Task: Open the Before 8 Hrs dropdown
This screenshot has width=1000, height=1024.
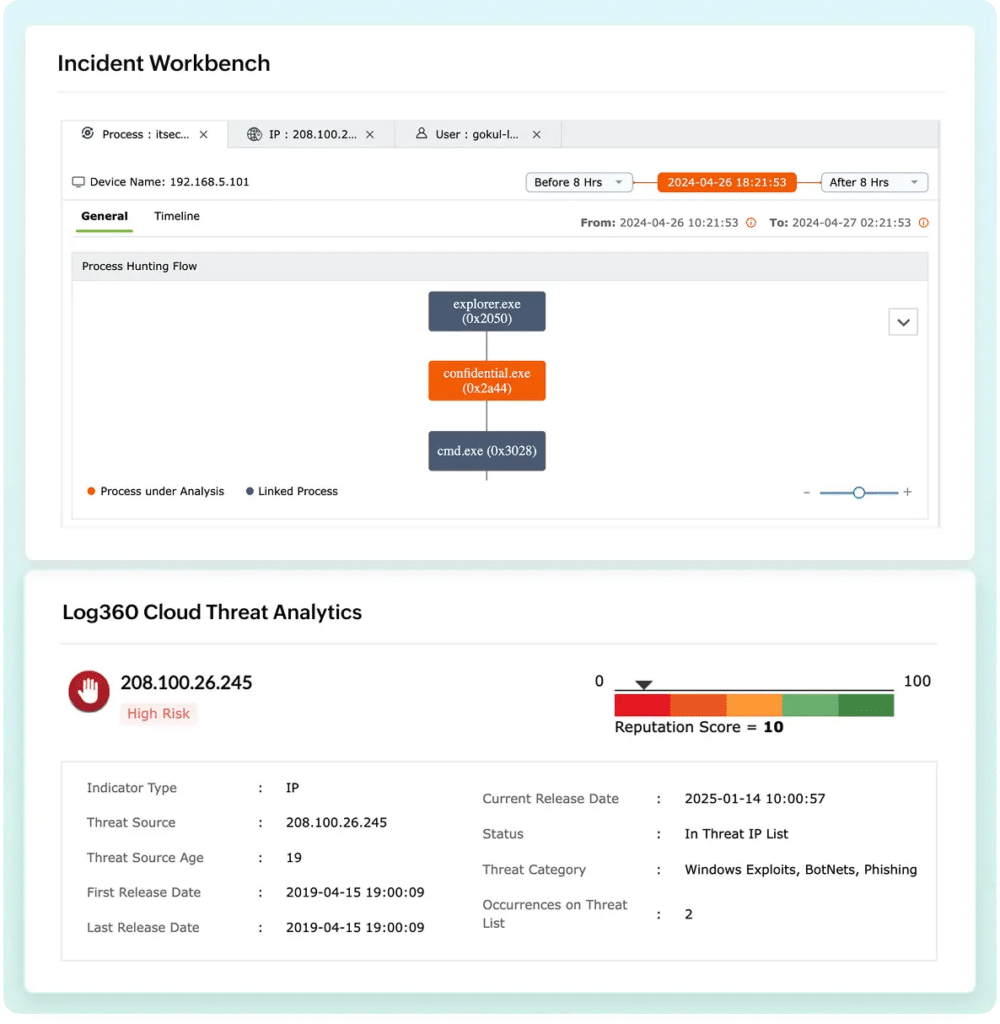Action: point(579,182)
